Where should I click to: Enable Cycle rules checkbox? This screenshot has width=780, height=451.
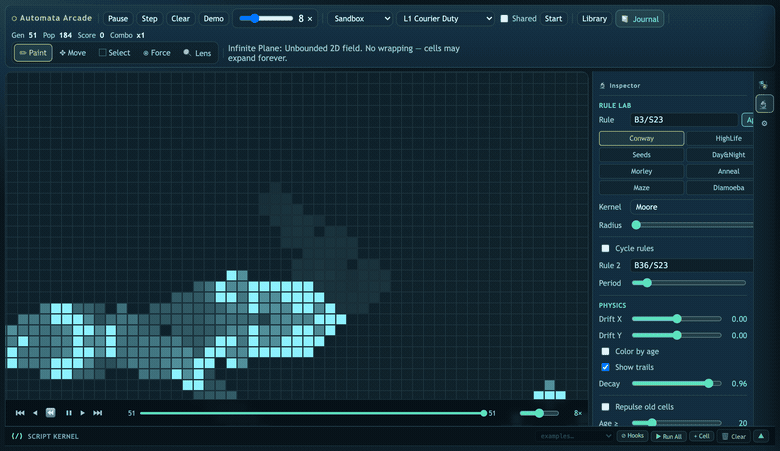click(x=605, y=248)
